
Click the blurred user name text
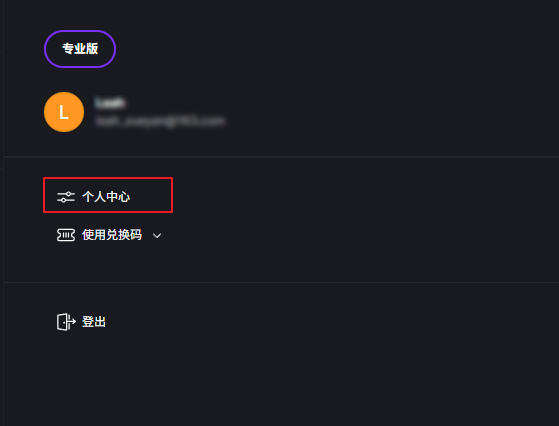tap(110, 103)
